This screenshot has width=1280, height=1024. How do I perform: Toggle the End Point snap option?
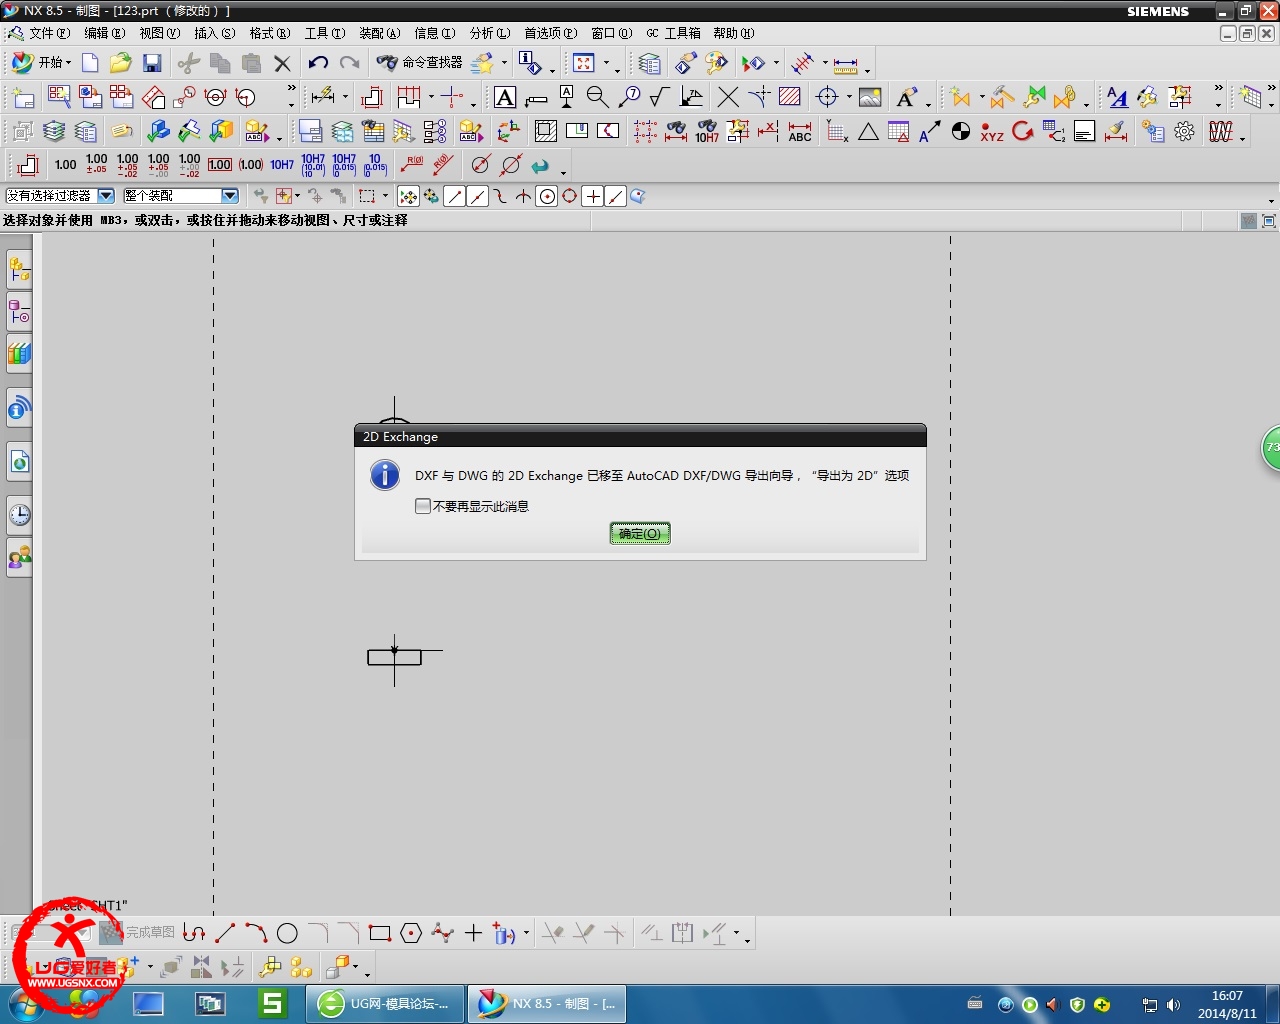(455, 196)
